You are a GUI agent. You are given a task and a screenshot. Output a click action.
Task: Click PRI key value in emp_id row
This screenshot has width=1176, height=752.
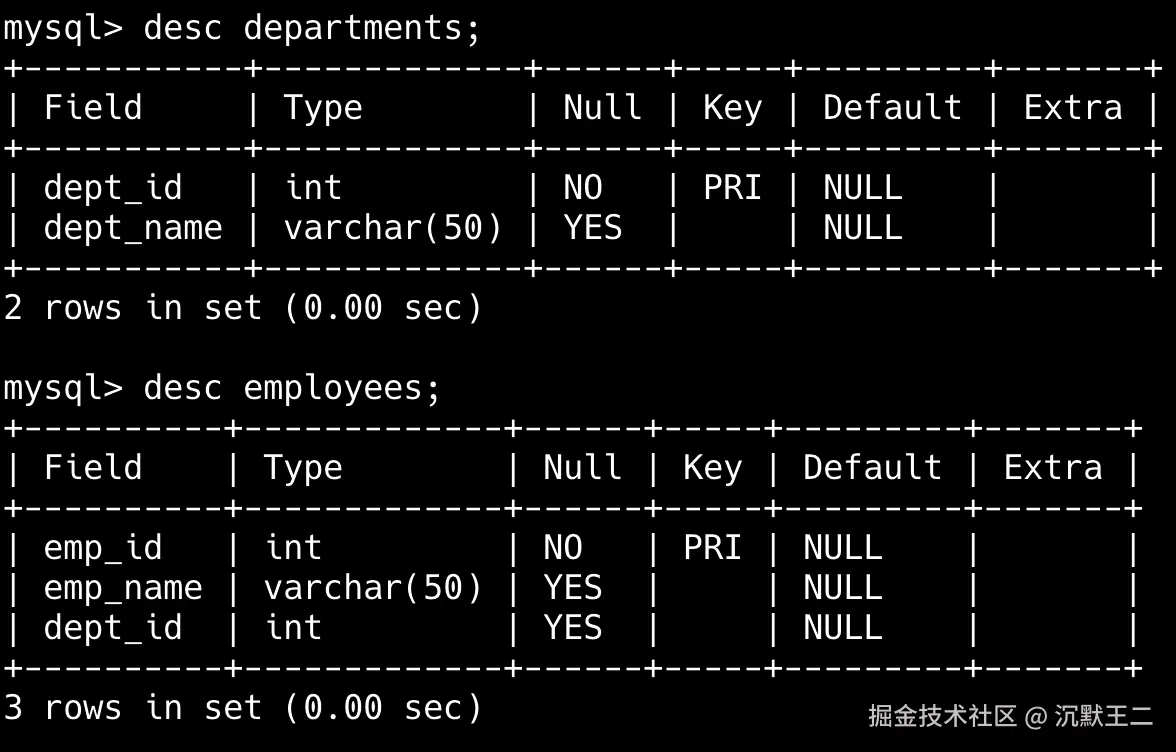712,548
